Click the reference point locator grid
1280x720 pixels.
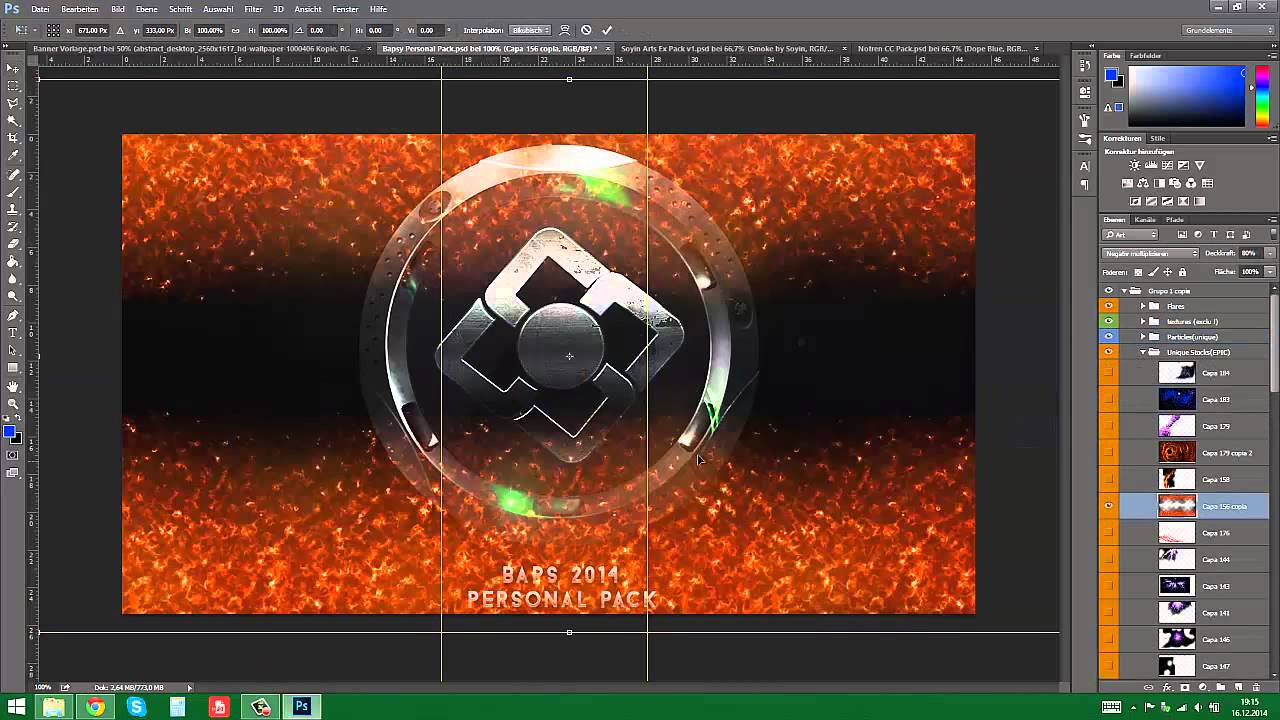(x=53, y=30)
